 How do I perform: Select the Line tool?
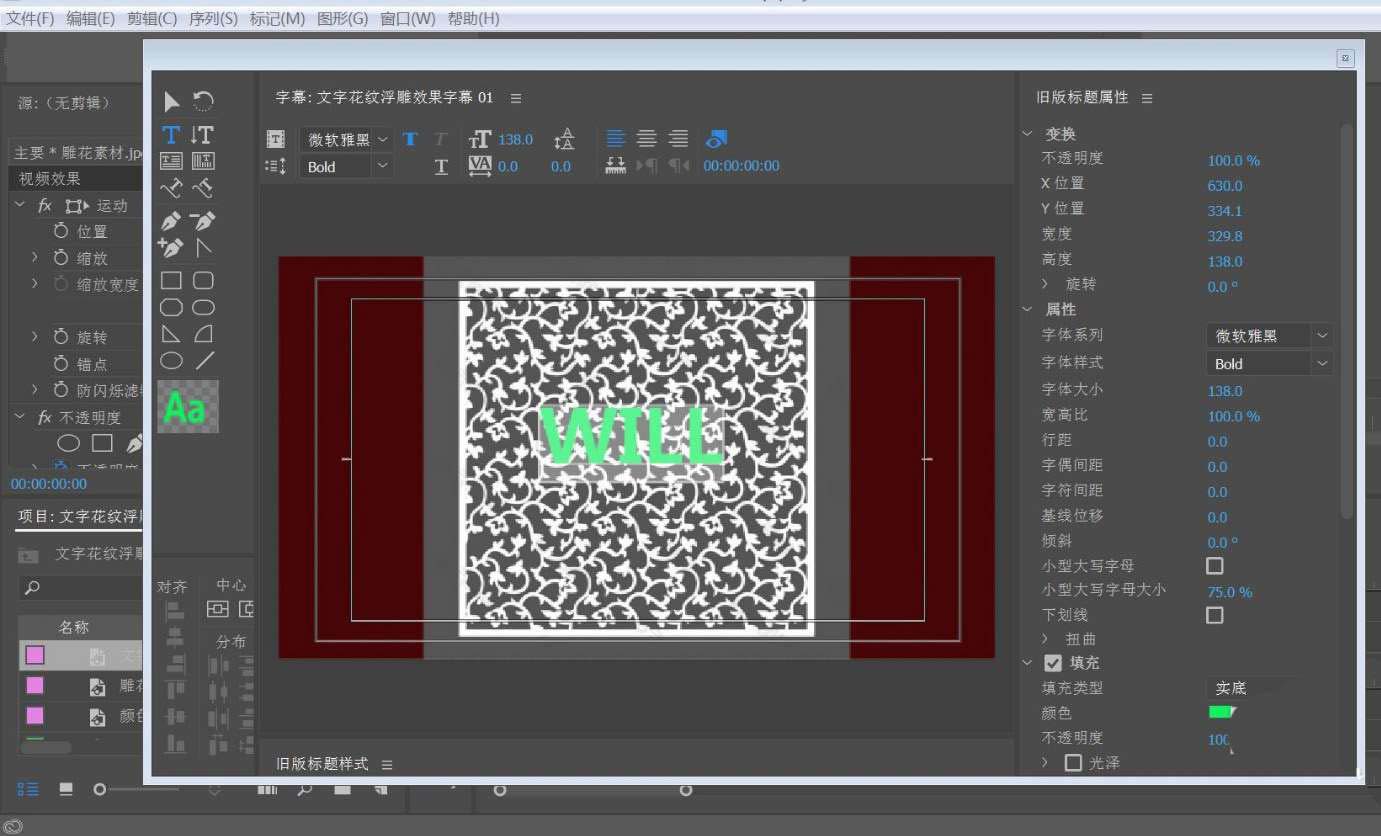tap(204, 361)
